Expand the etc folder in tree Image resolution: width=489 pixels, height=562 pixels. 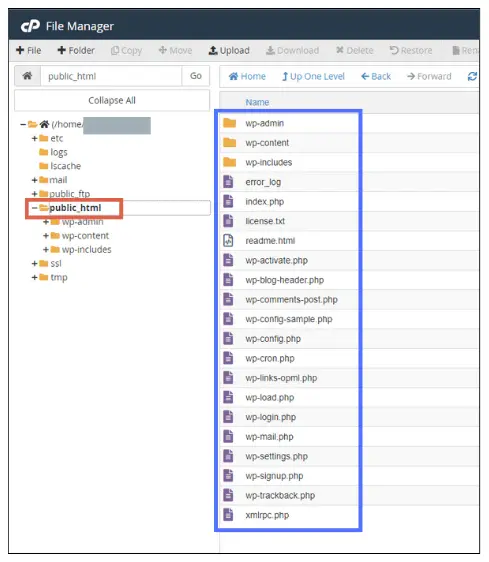[34, 138]
